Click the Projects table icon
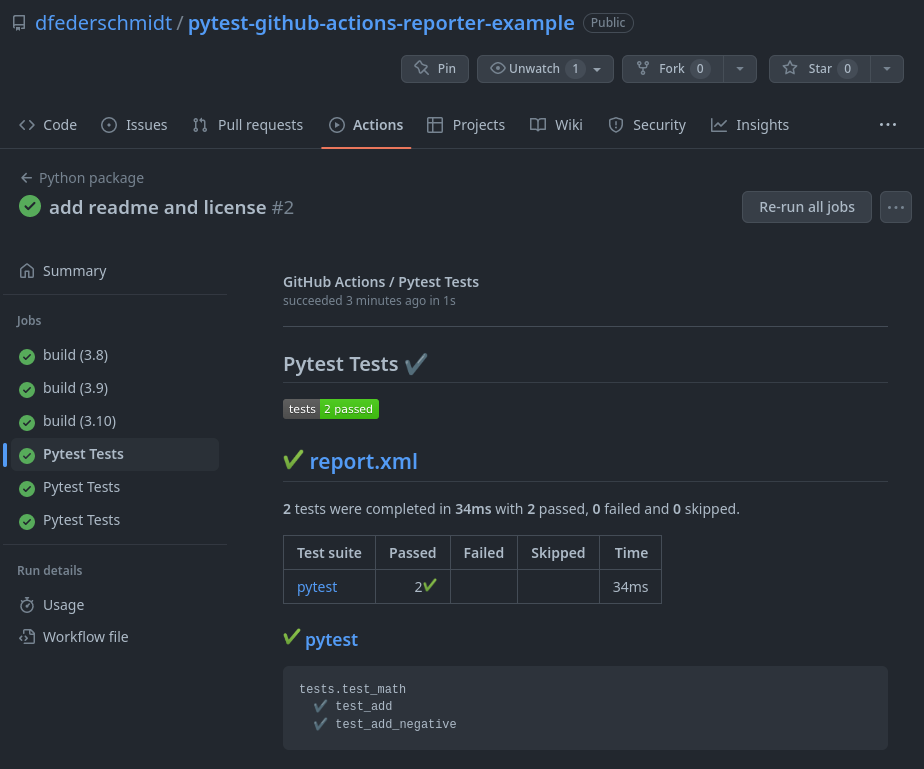This screenshot has height=769, width=924. (x=435, y=125)
